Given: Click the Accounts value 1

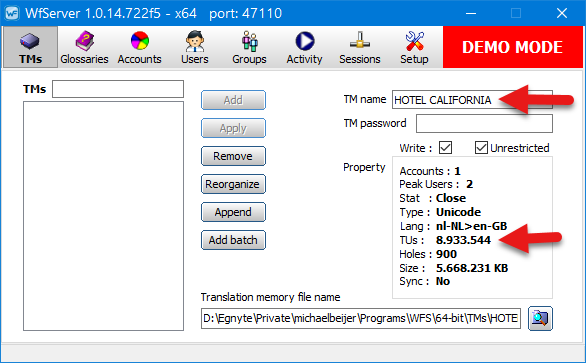Looking at the screenshot, I should tap(457, 171).
